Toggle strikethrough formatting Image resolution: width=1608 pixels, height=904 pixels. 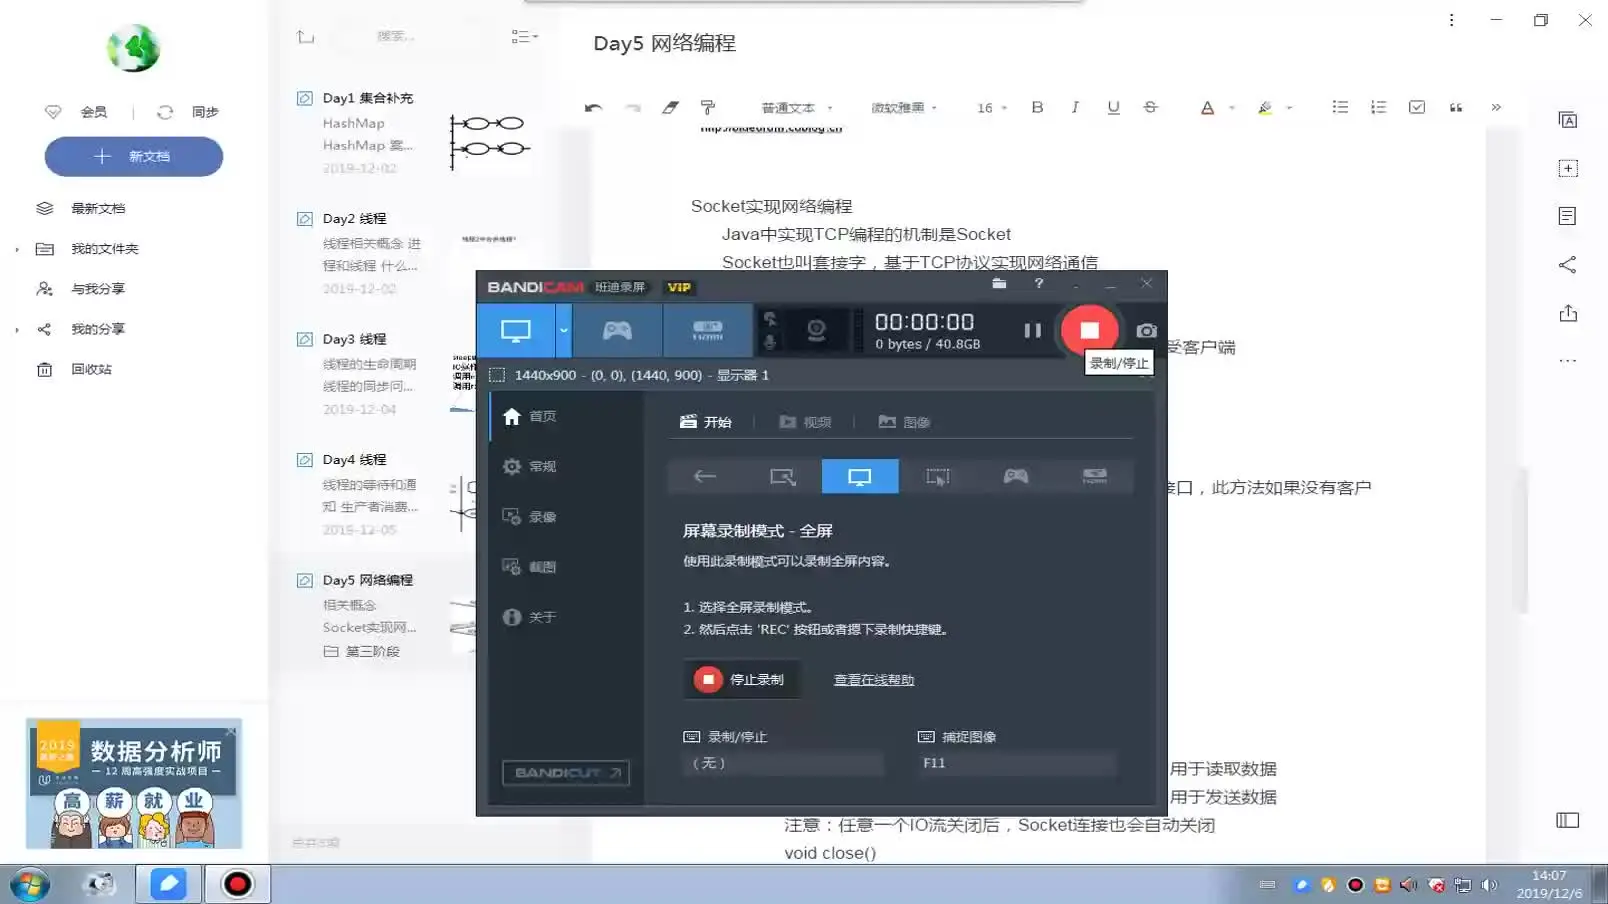(x=1151, y=107)
